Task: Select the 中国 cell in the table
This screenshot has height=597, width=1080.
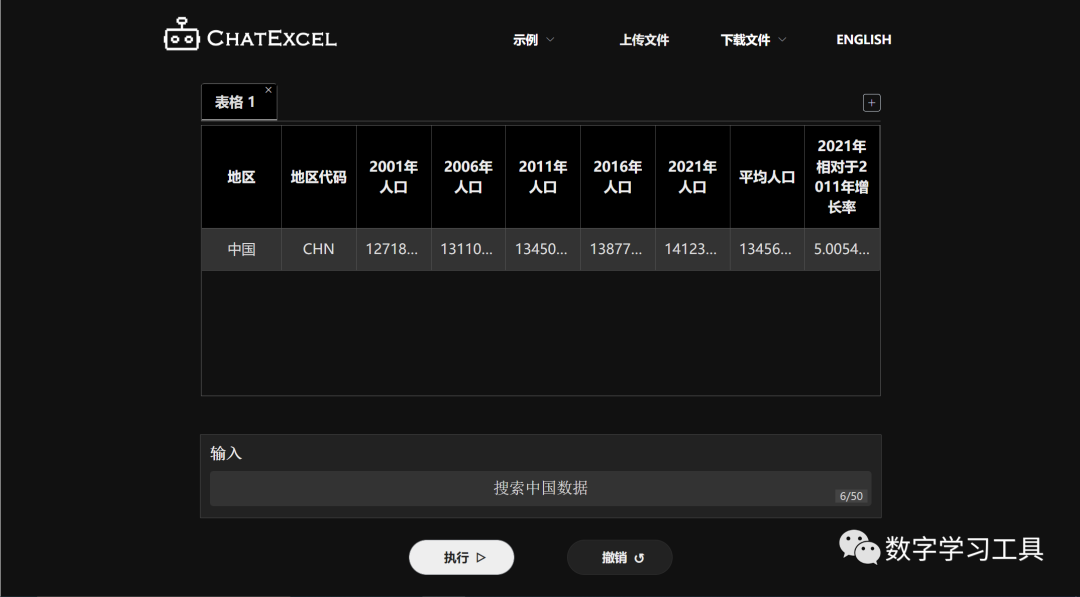Action: (x=241, y=249)
